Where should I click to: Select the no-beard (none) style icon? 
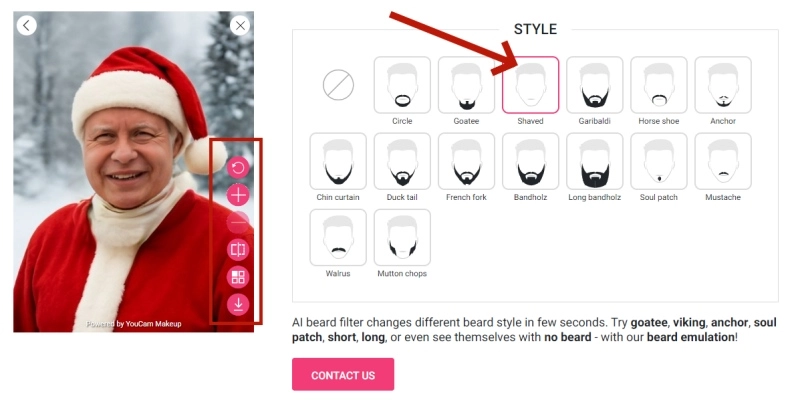tap(338, 85)
